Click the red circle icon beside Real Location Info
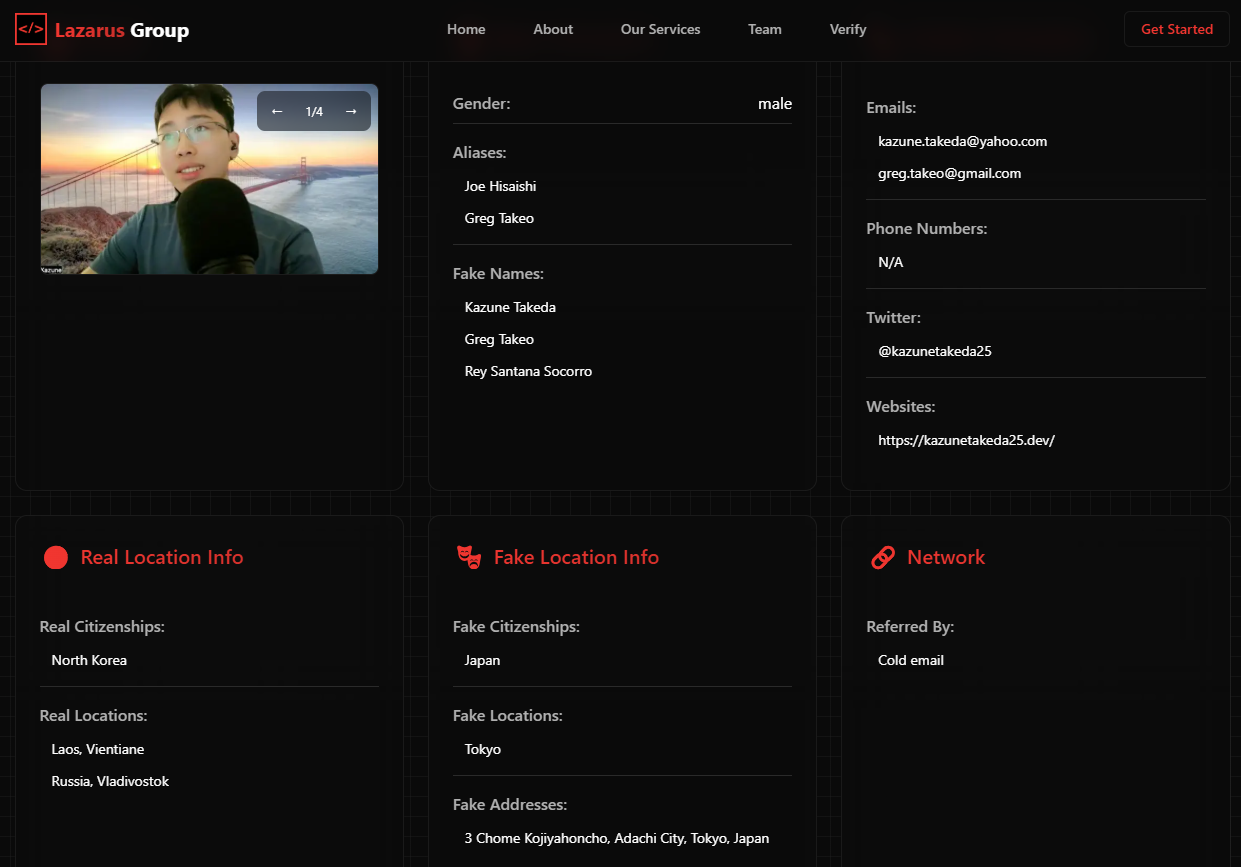 pos(56,558)
